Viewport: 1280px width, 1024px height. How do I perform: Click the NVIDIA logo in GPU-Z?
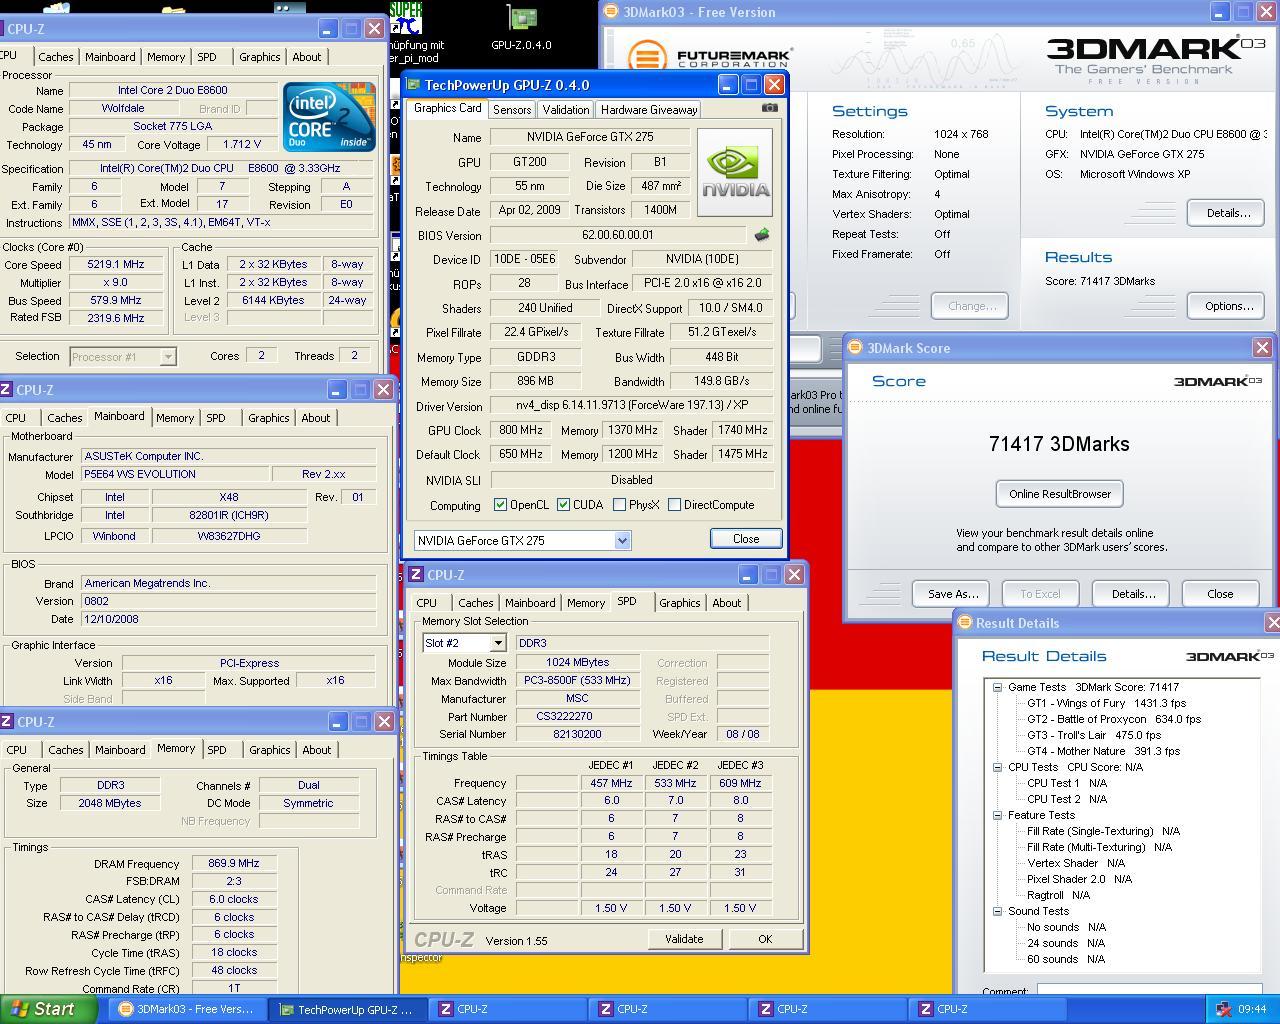[x=735, y=172]
